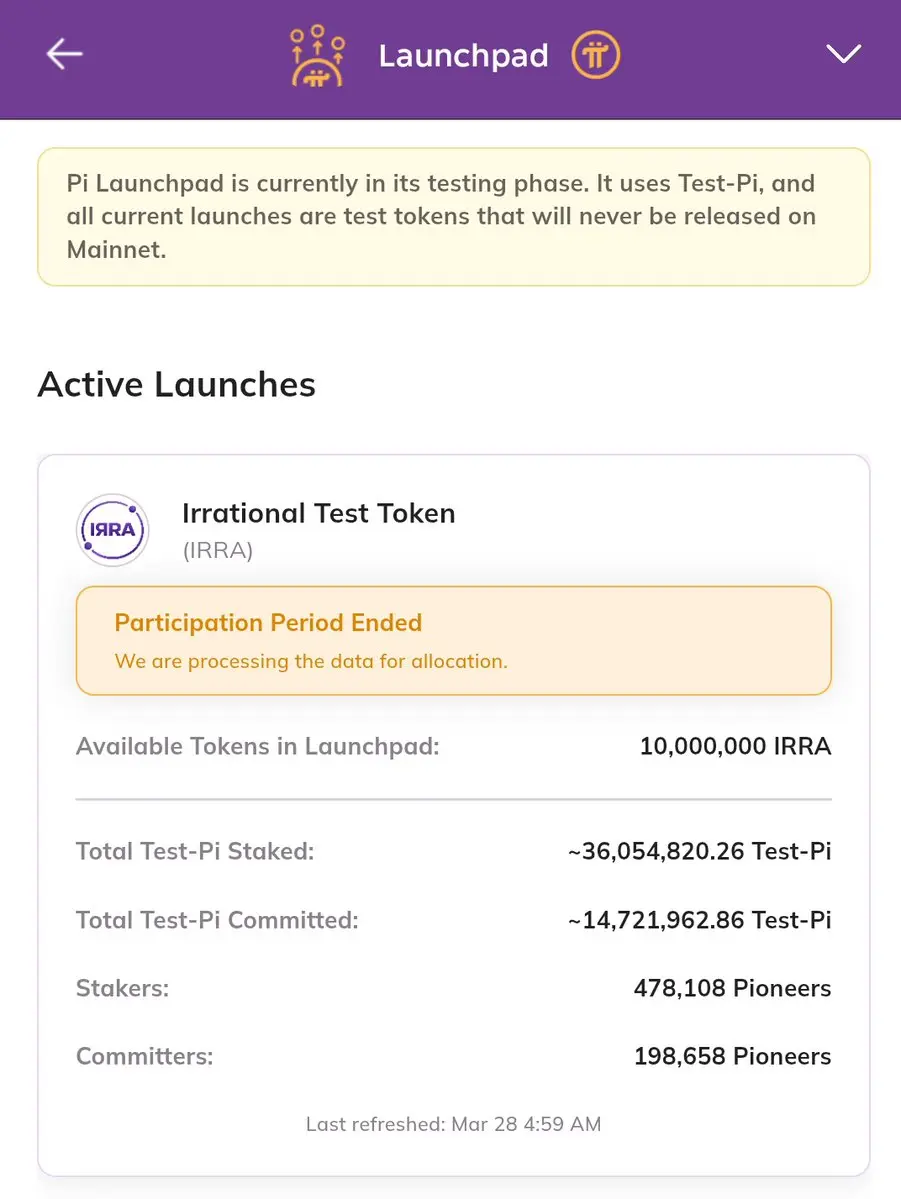Click the (IRRA) ticker symbol text
Image resolution: width=901 pixels, height=1199 pixels.
[217, 551]
